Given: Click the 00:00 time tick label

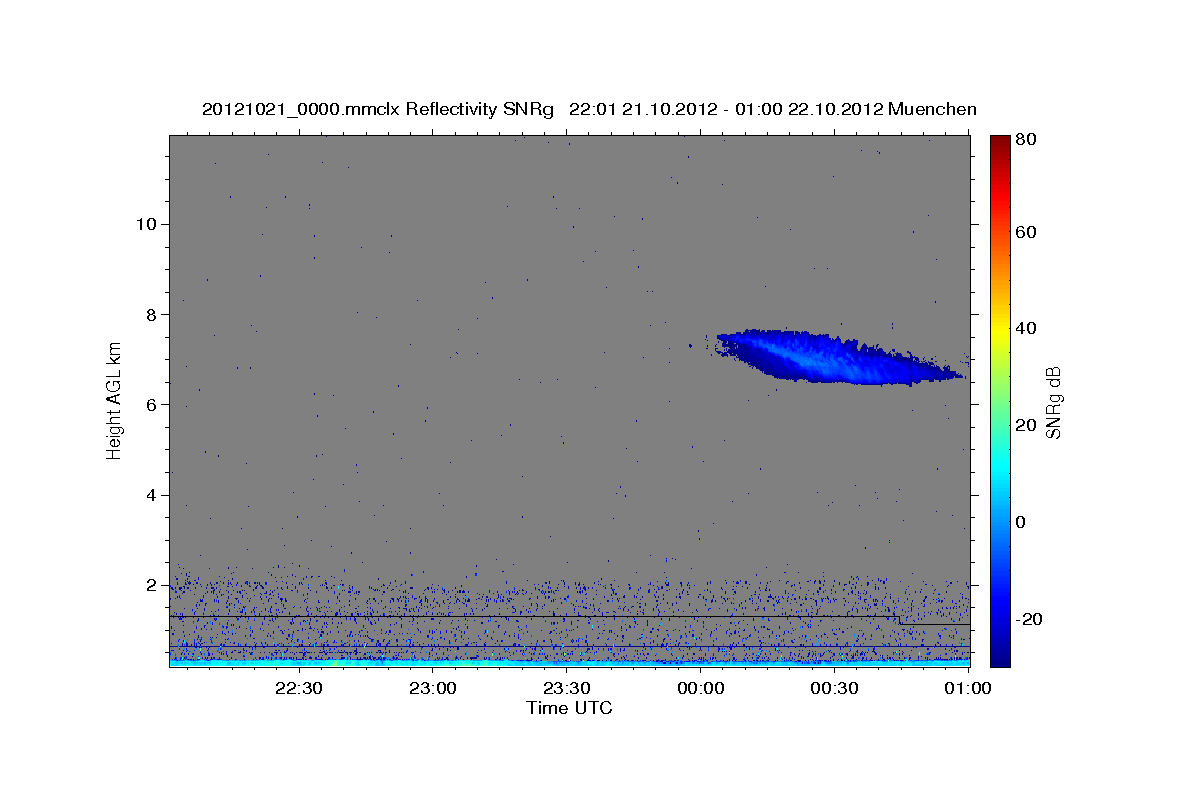Looking at the screenshot, I should coord(701,688).
